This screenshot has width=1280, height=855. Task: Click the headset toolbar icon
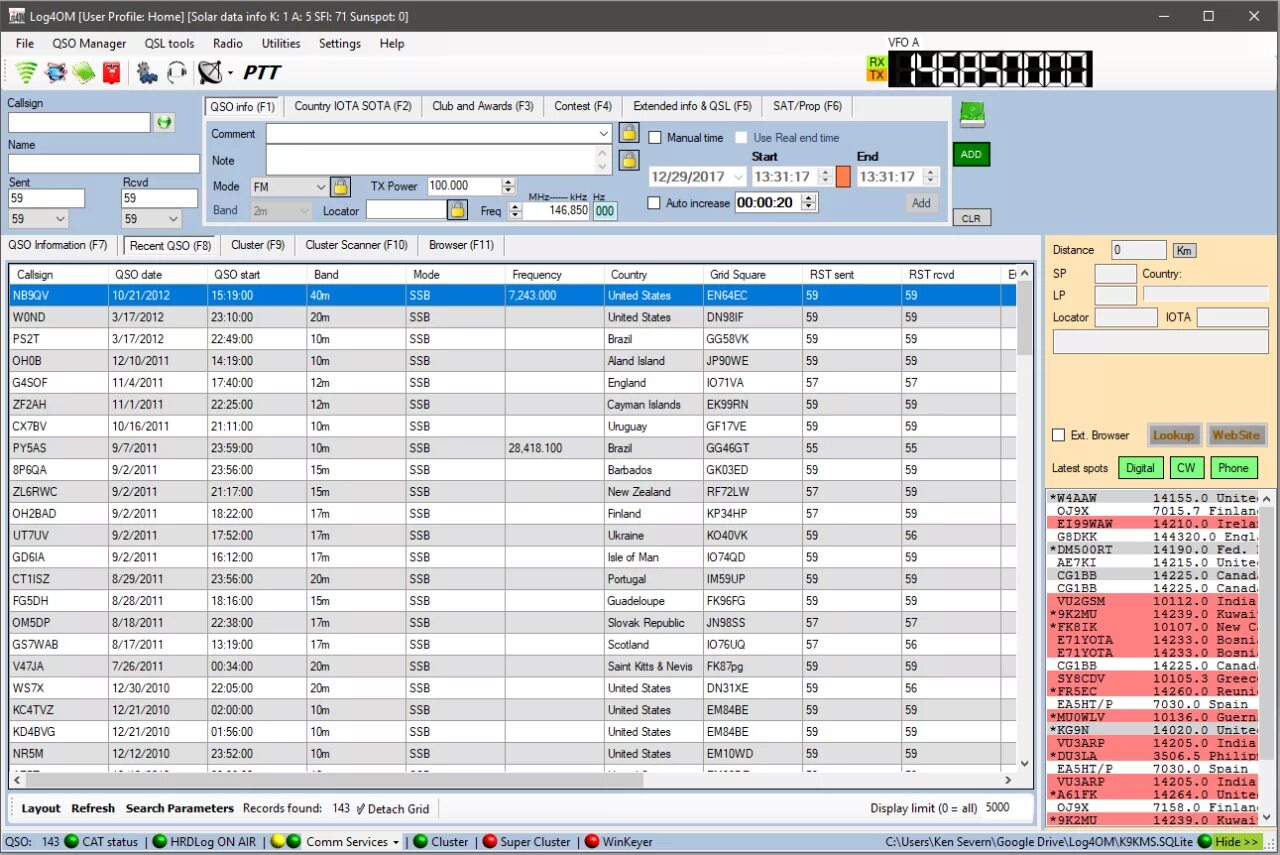click(x=176, y=72)
